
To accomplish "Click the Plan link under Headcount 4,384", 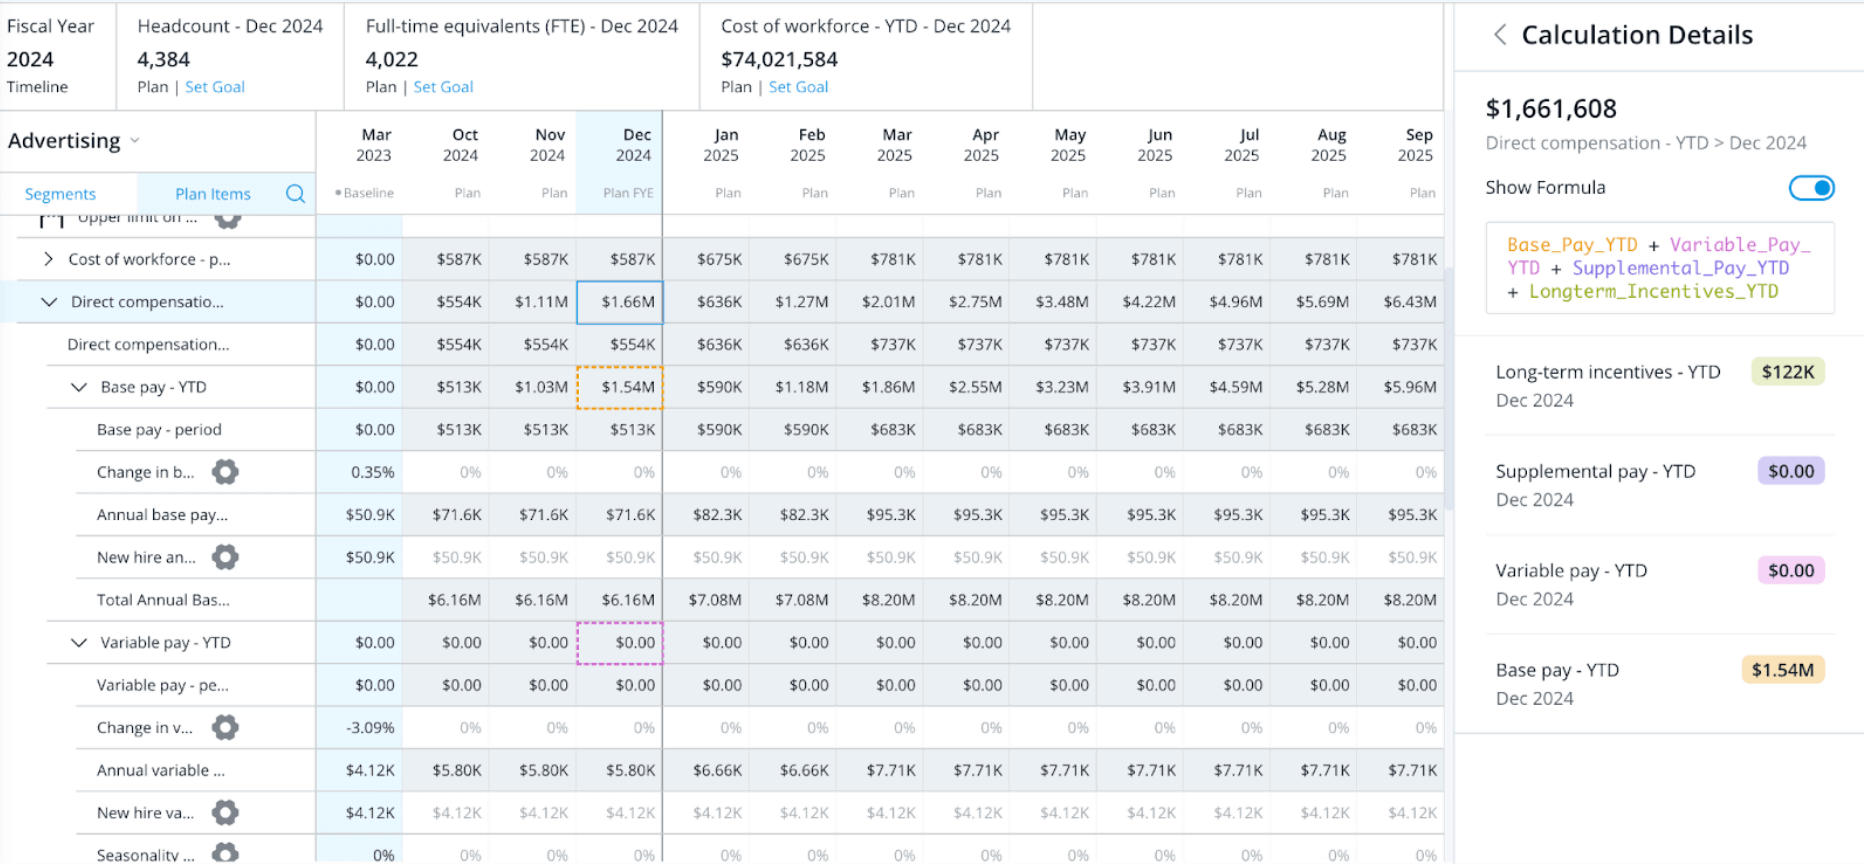I will (152, 87).
